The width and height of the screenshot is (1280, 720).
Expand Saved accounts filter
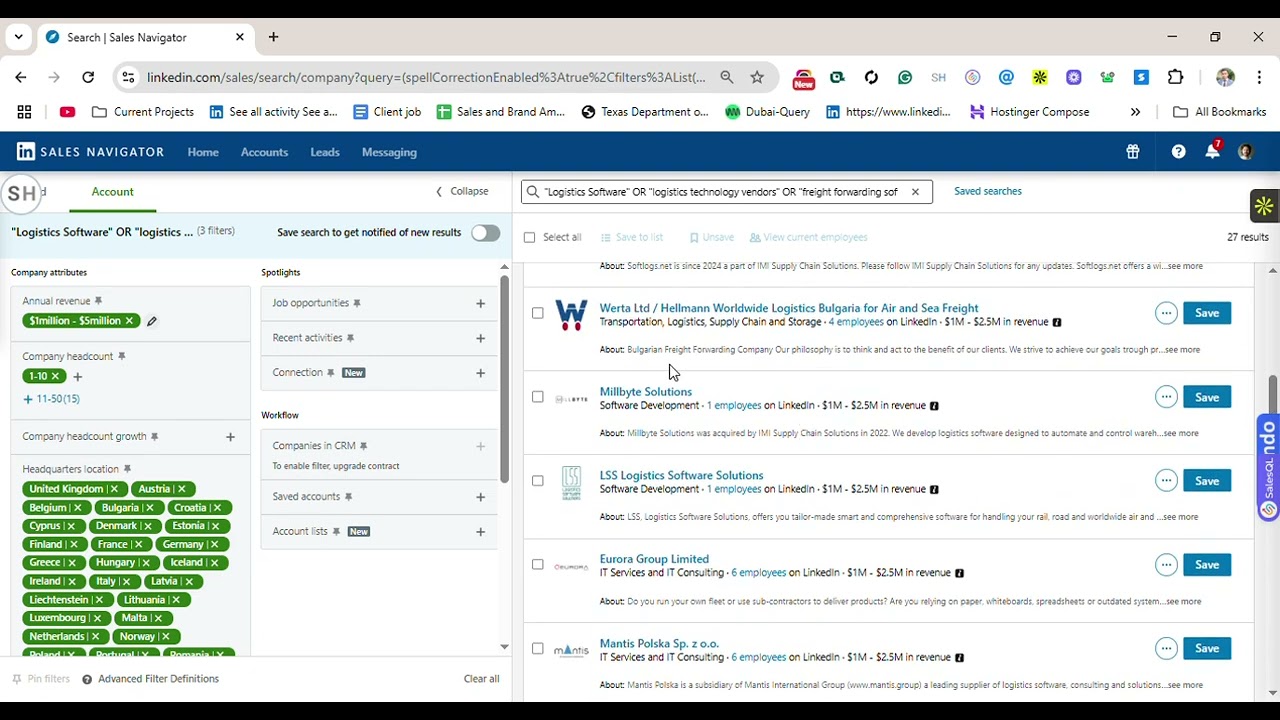480,497
